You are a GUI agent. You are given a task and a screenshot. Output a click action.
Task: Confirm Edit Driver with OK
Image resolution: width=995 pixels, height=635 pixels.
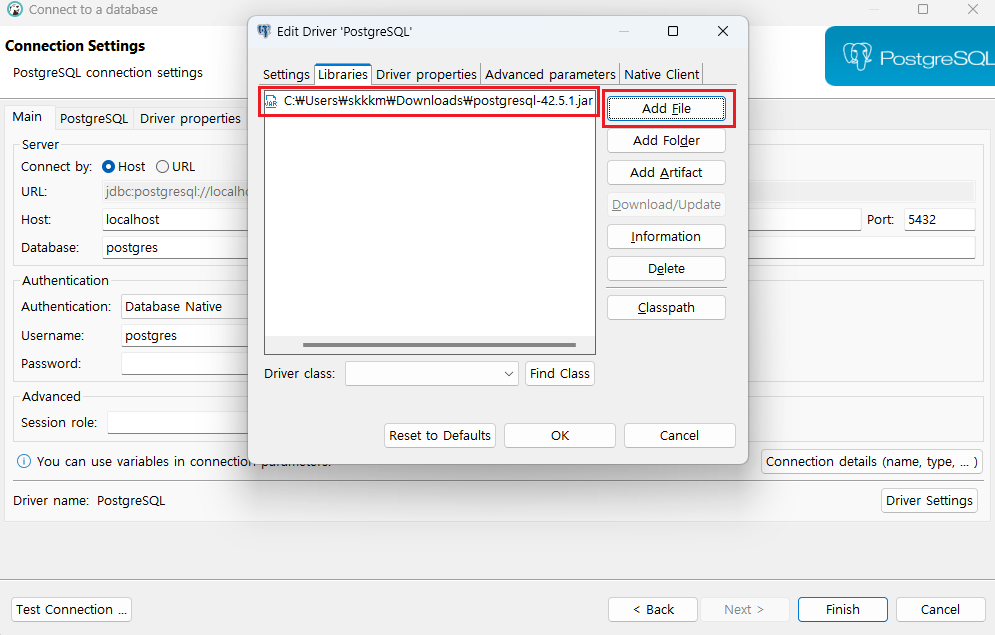[560, 436]
